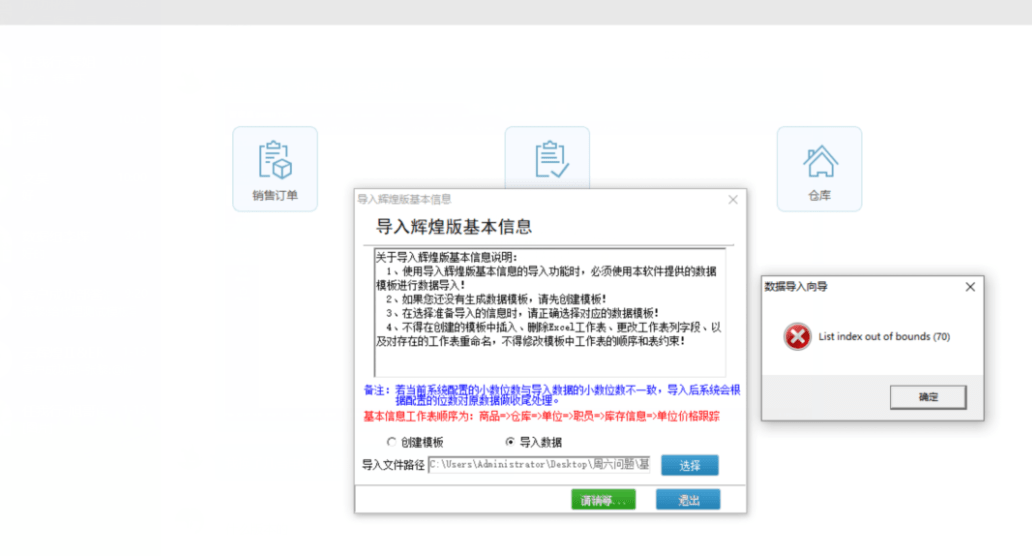
Task: Click the blue 备注 note text
Action: [552, 395]
